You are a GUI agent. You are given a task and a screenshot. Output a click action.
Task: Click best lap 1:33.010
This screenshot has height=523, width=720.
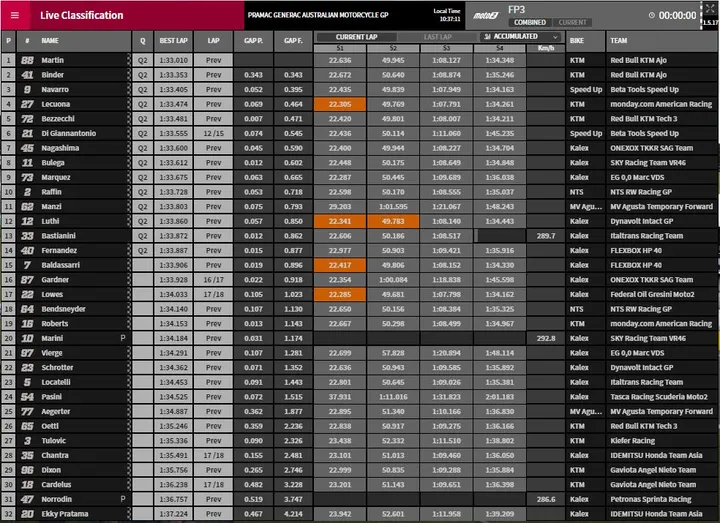click(x=174, y=60)
